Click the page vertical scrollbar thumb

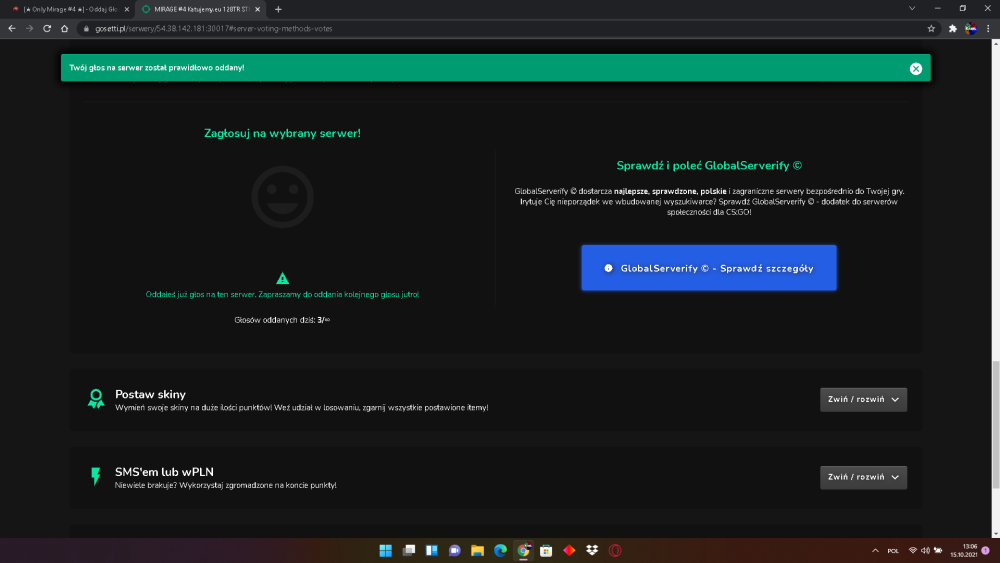click(x=995, y=425)
